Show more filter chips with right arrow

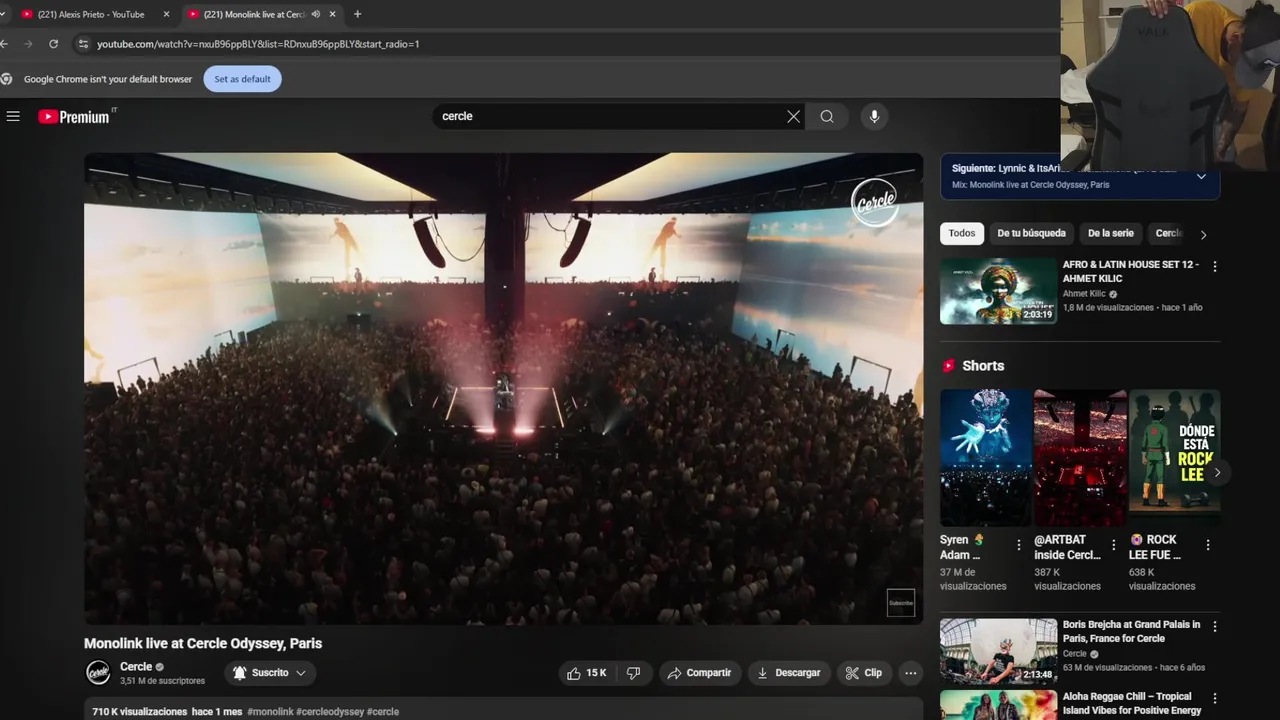click(1203, 234)
